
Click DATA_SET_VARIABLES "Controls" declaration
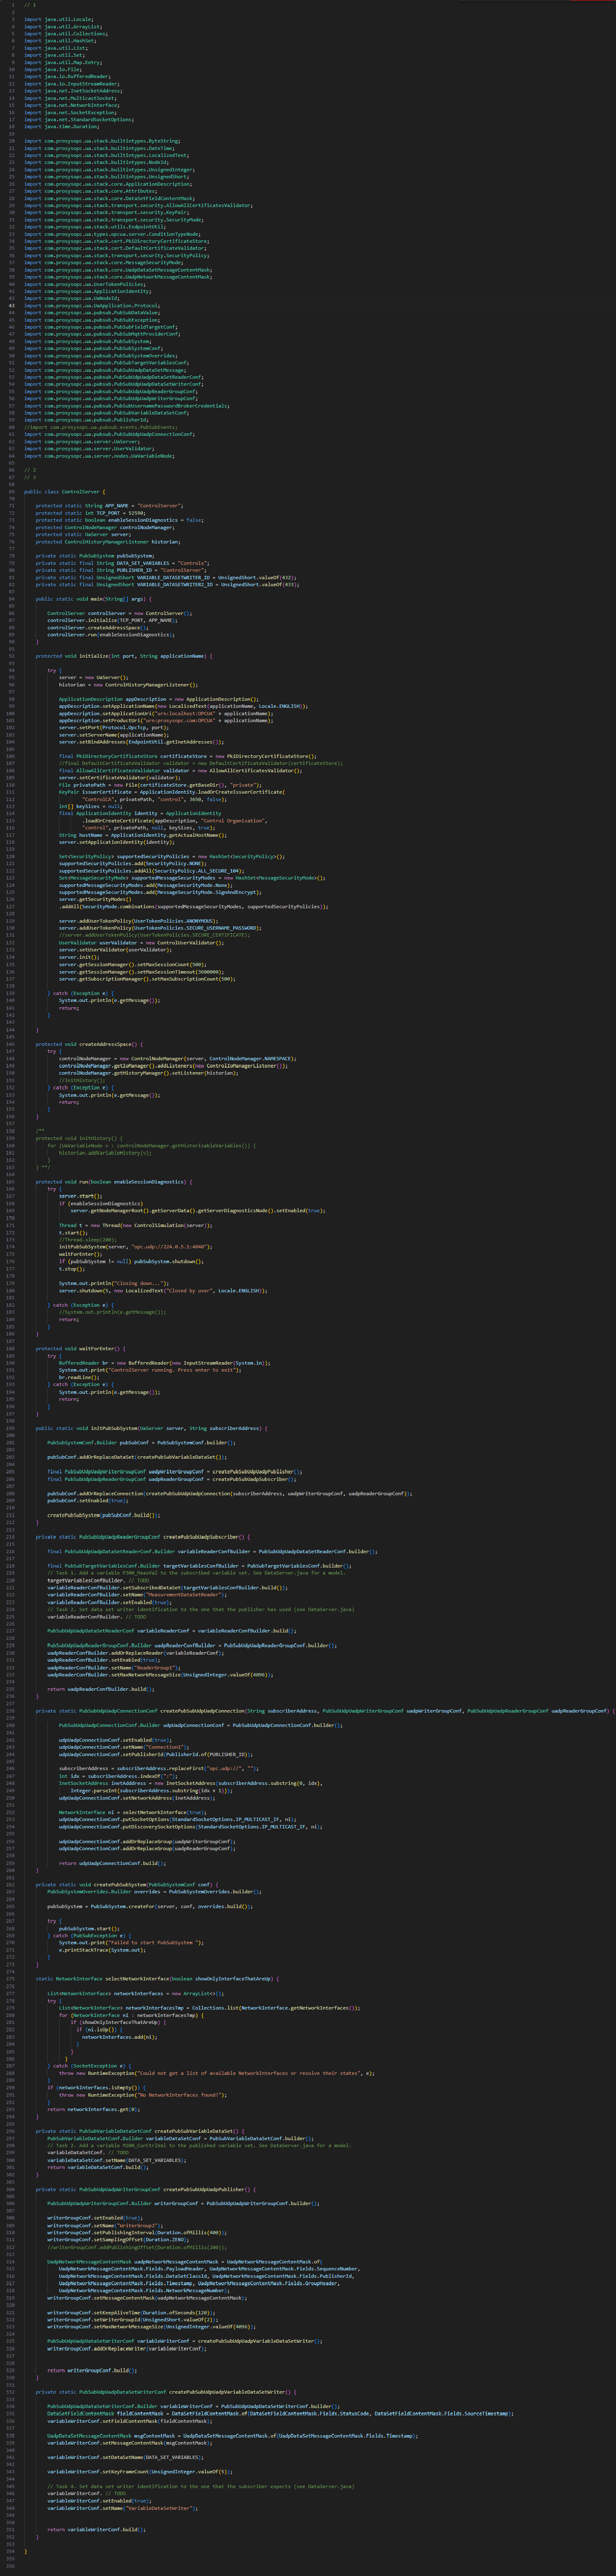coord(123,563)
